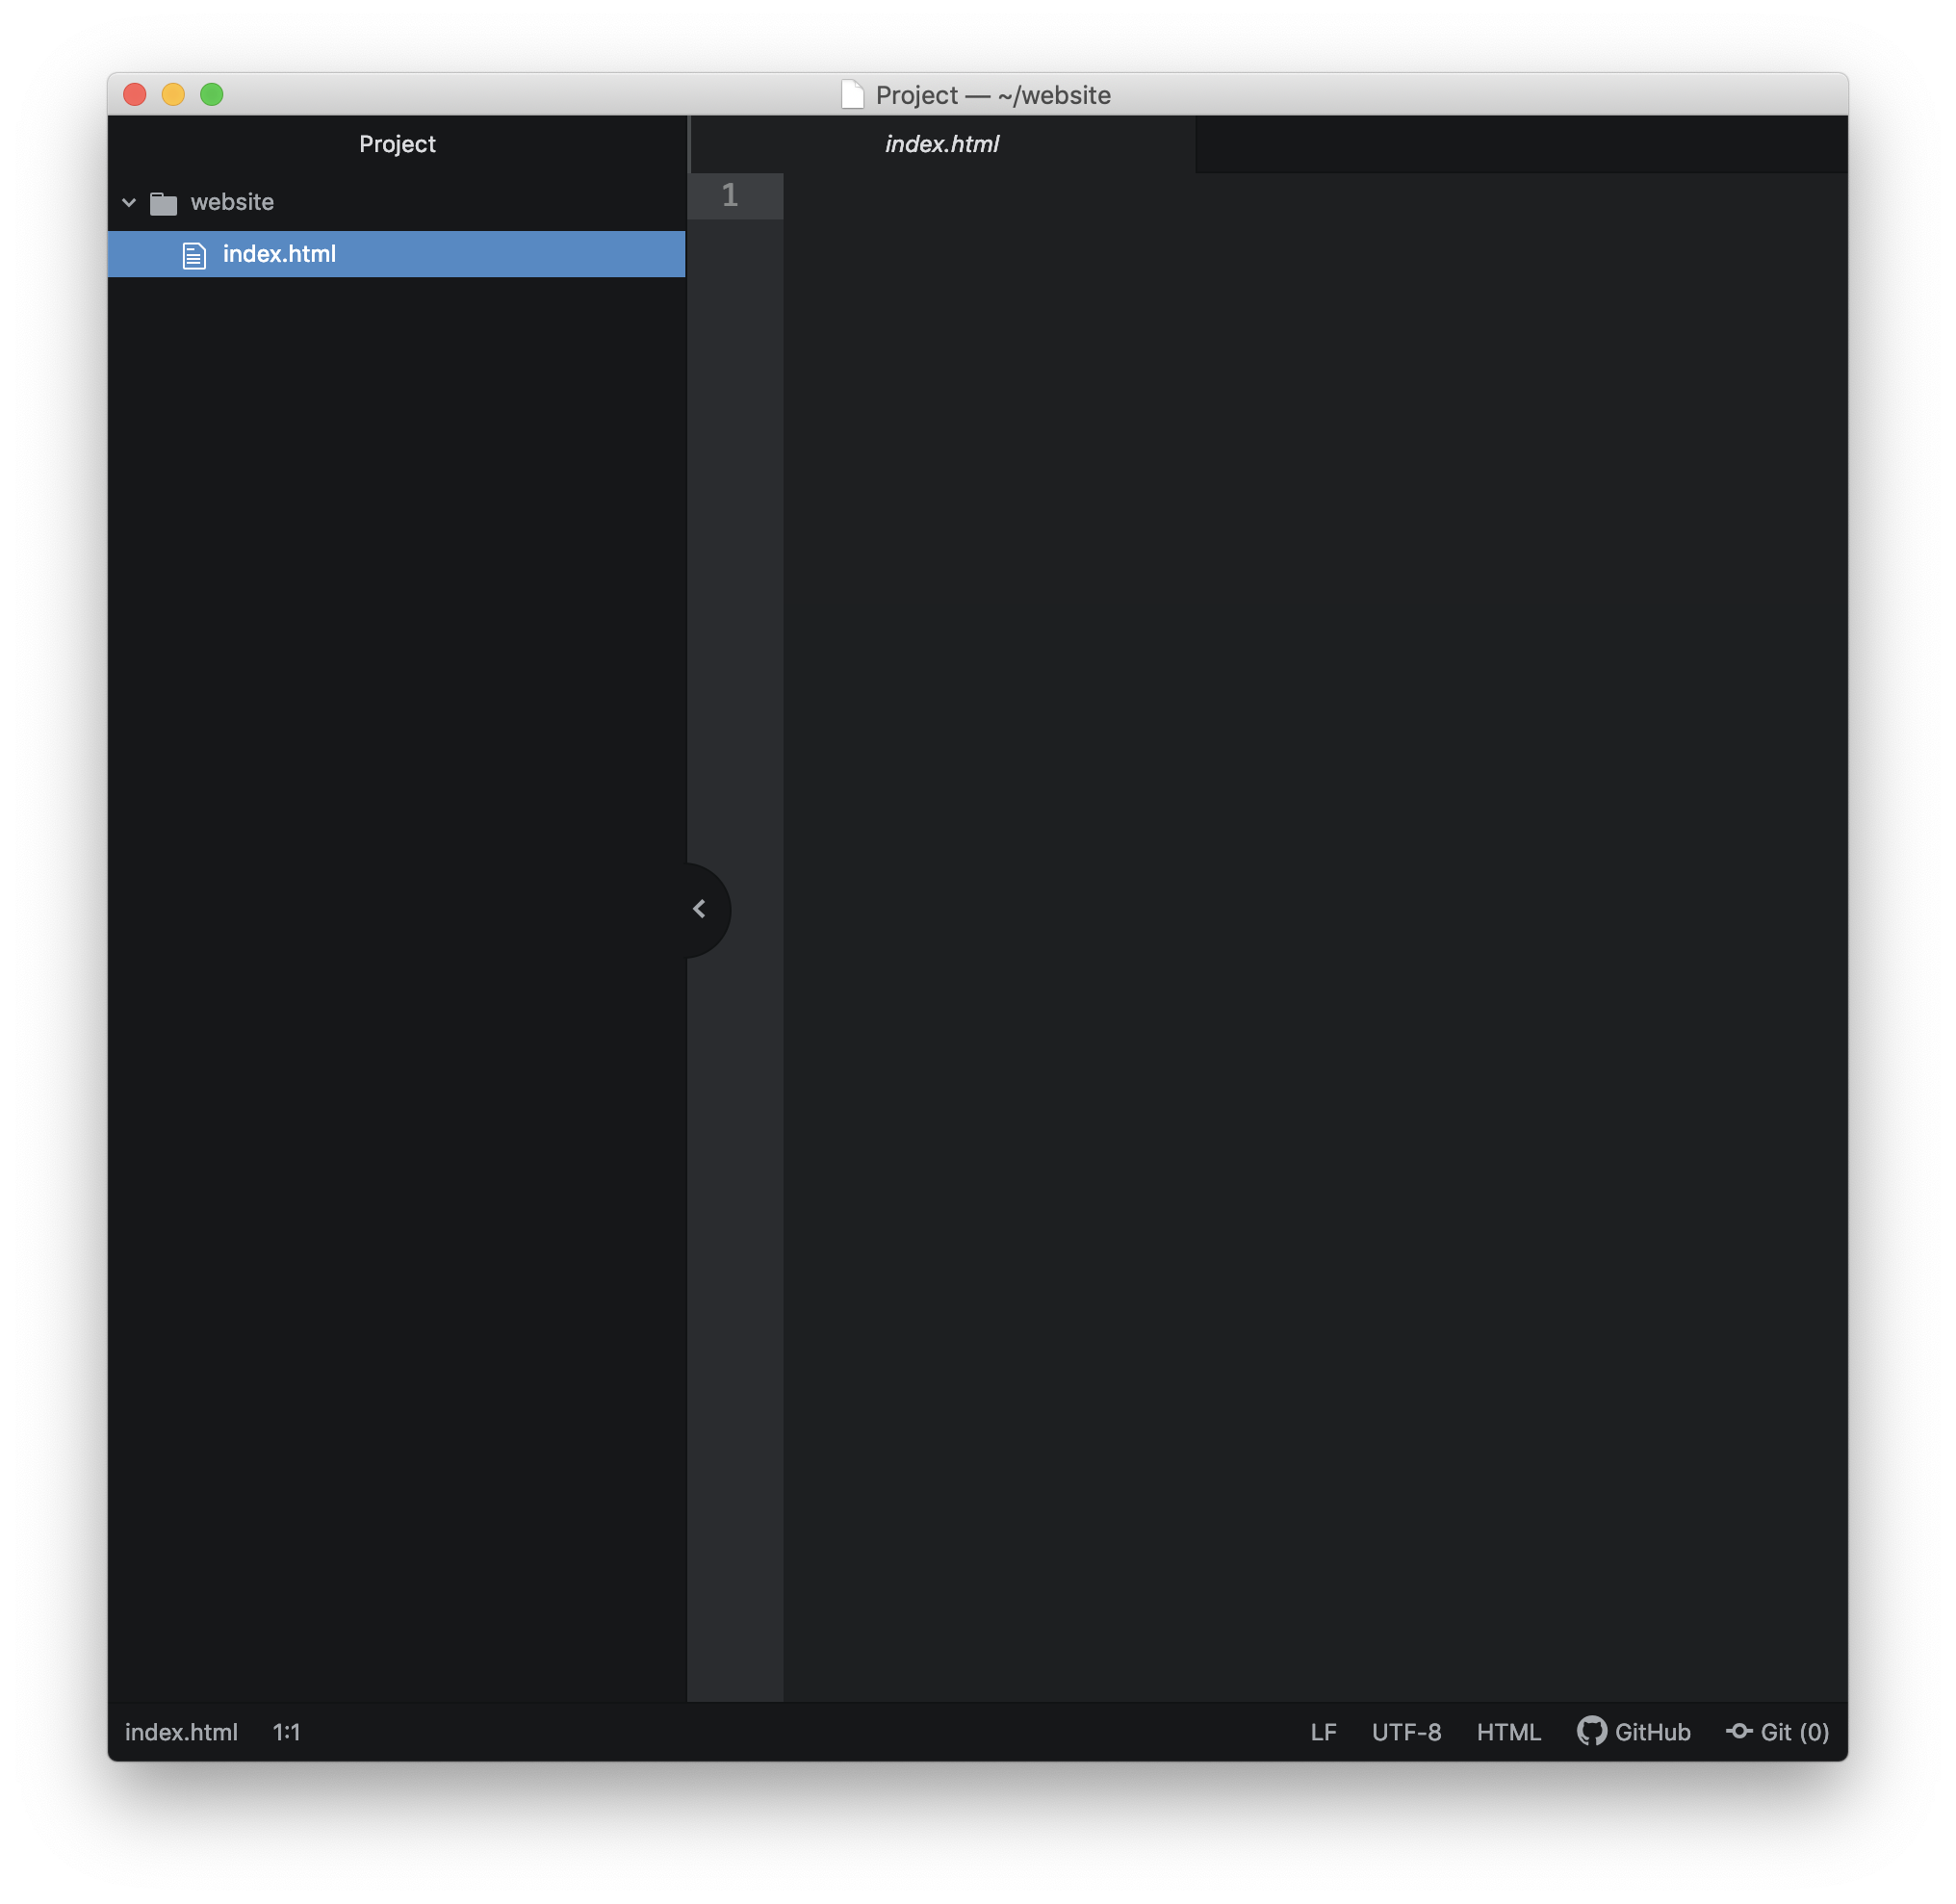Click the Git commit icon in status bar

pos(1739,1731)
